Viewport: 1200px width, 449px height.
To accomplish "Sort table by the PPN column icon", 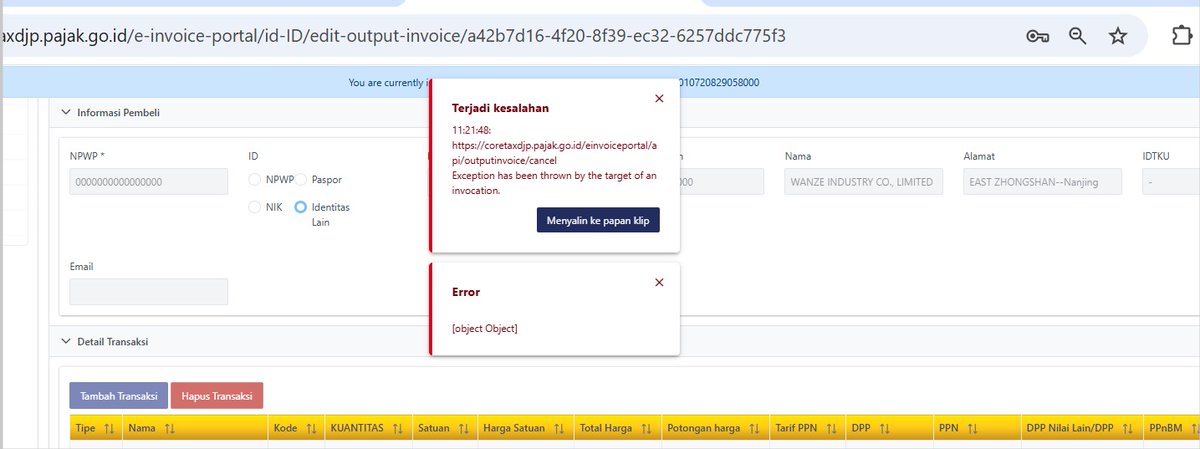I will pos(973,428).
